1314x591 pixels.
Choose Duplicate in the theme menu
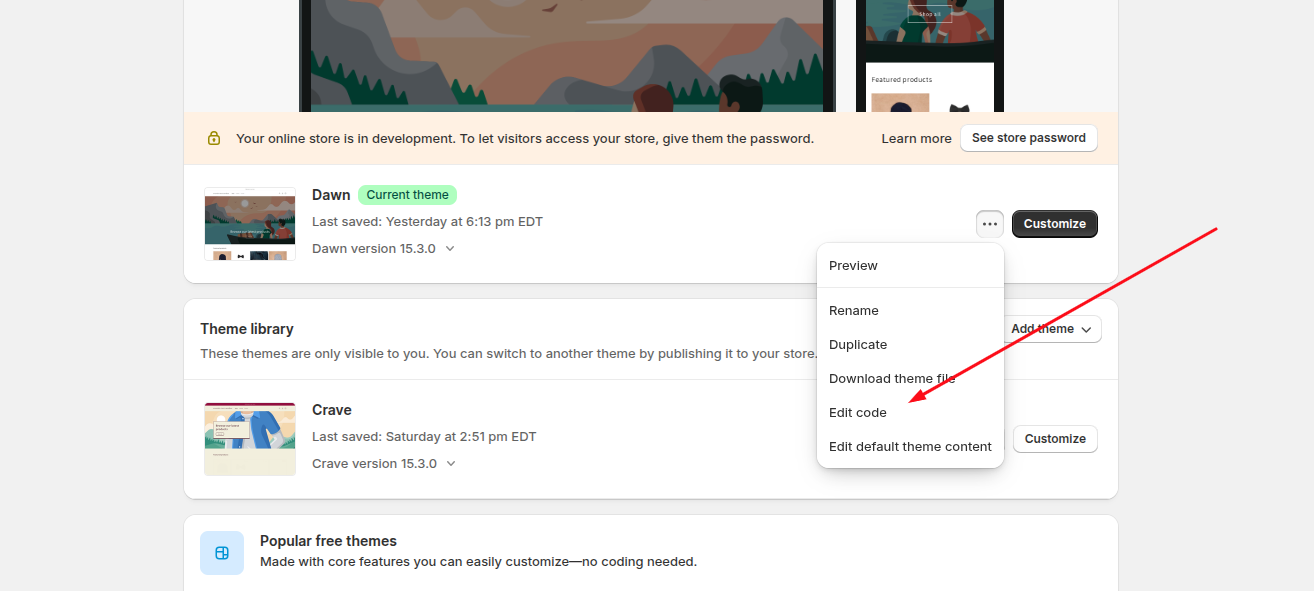coord(910,344)
